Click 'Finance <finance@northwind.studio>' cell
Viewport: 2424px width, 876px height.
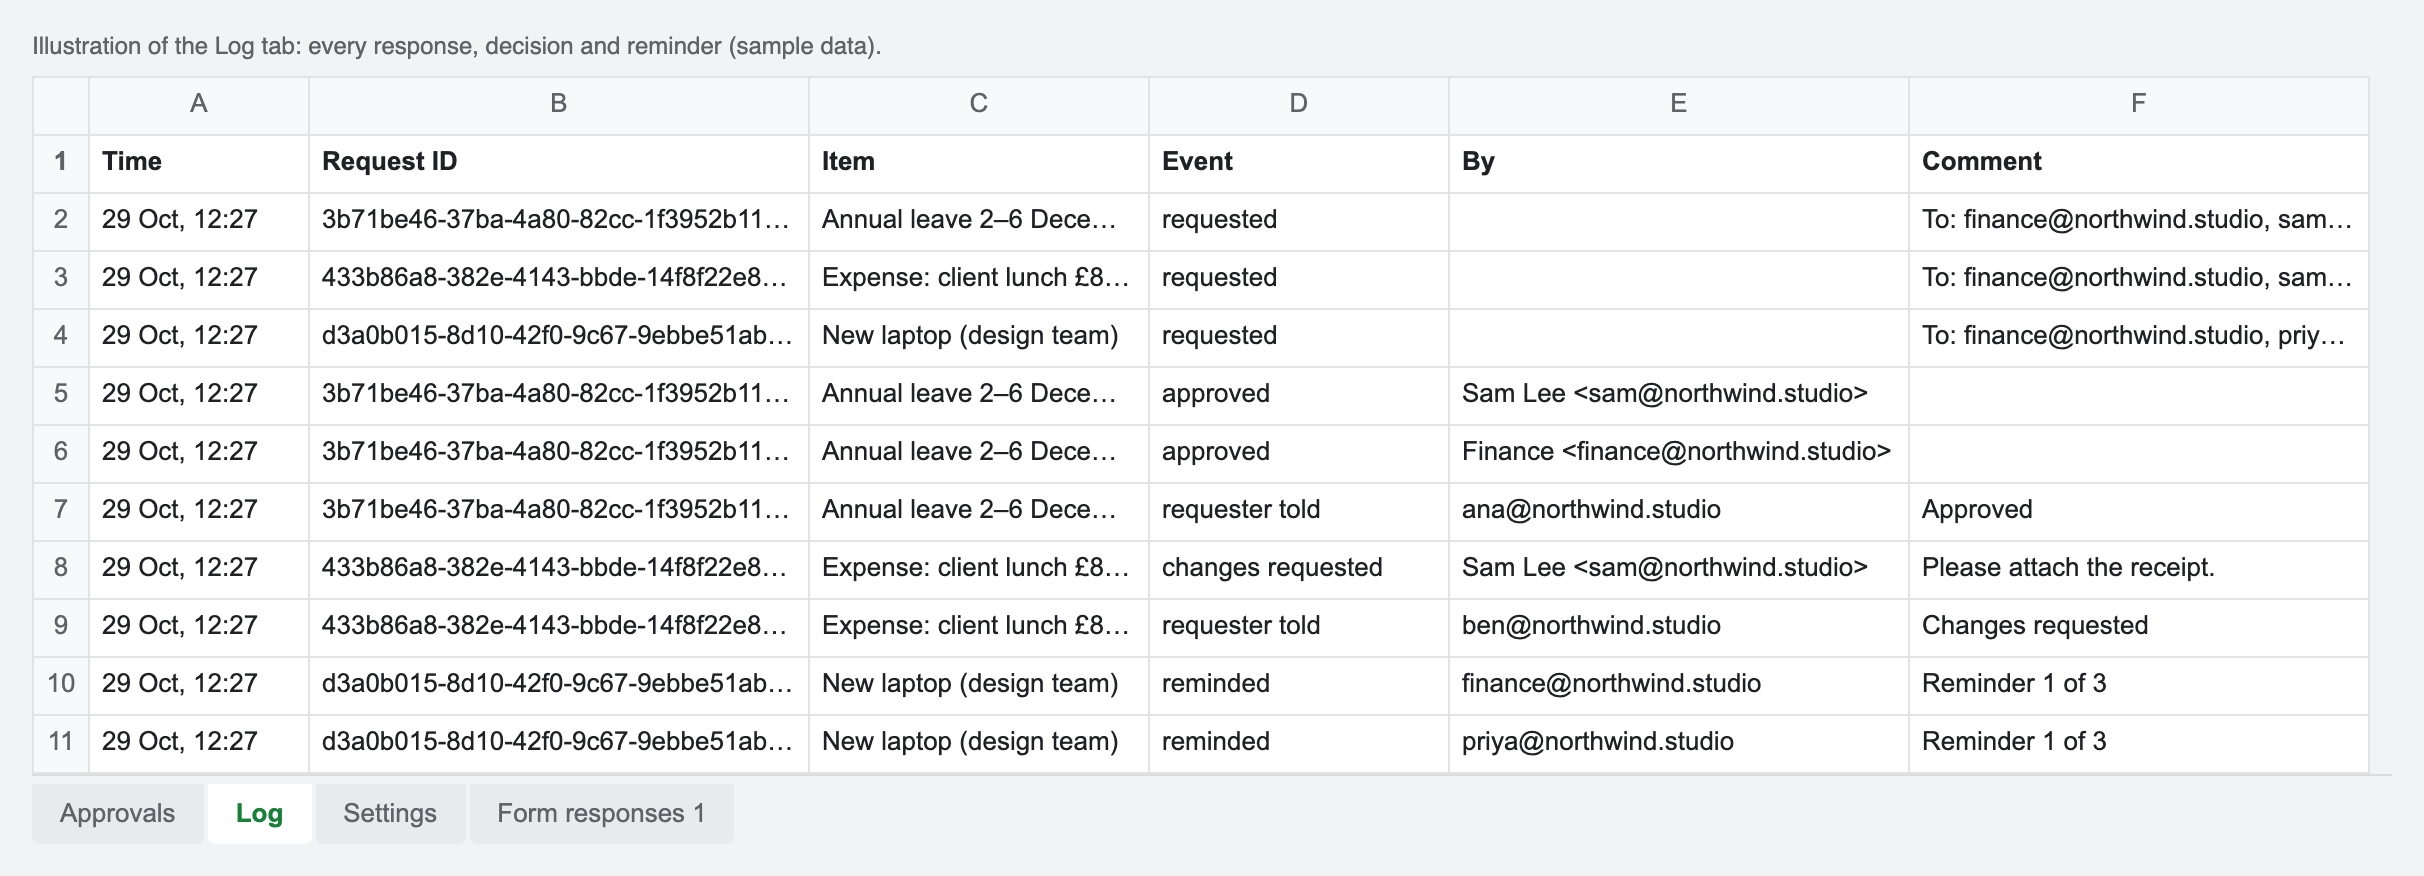click(1679, 454)
